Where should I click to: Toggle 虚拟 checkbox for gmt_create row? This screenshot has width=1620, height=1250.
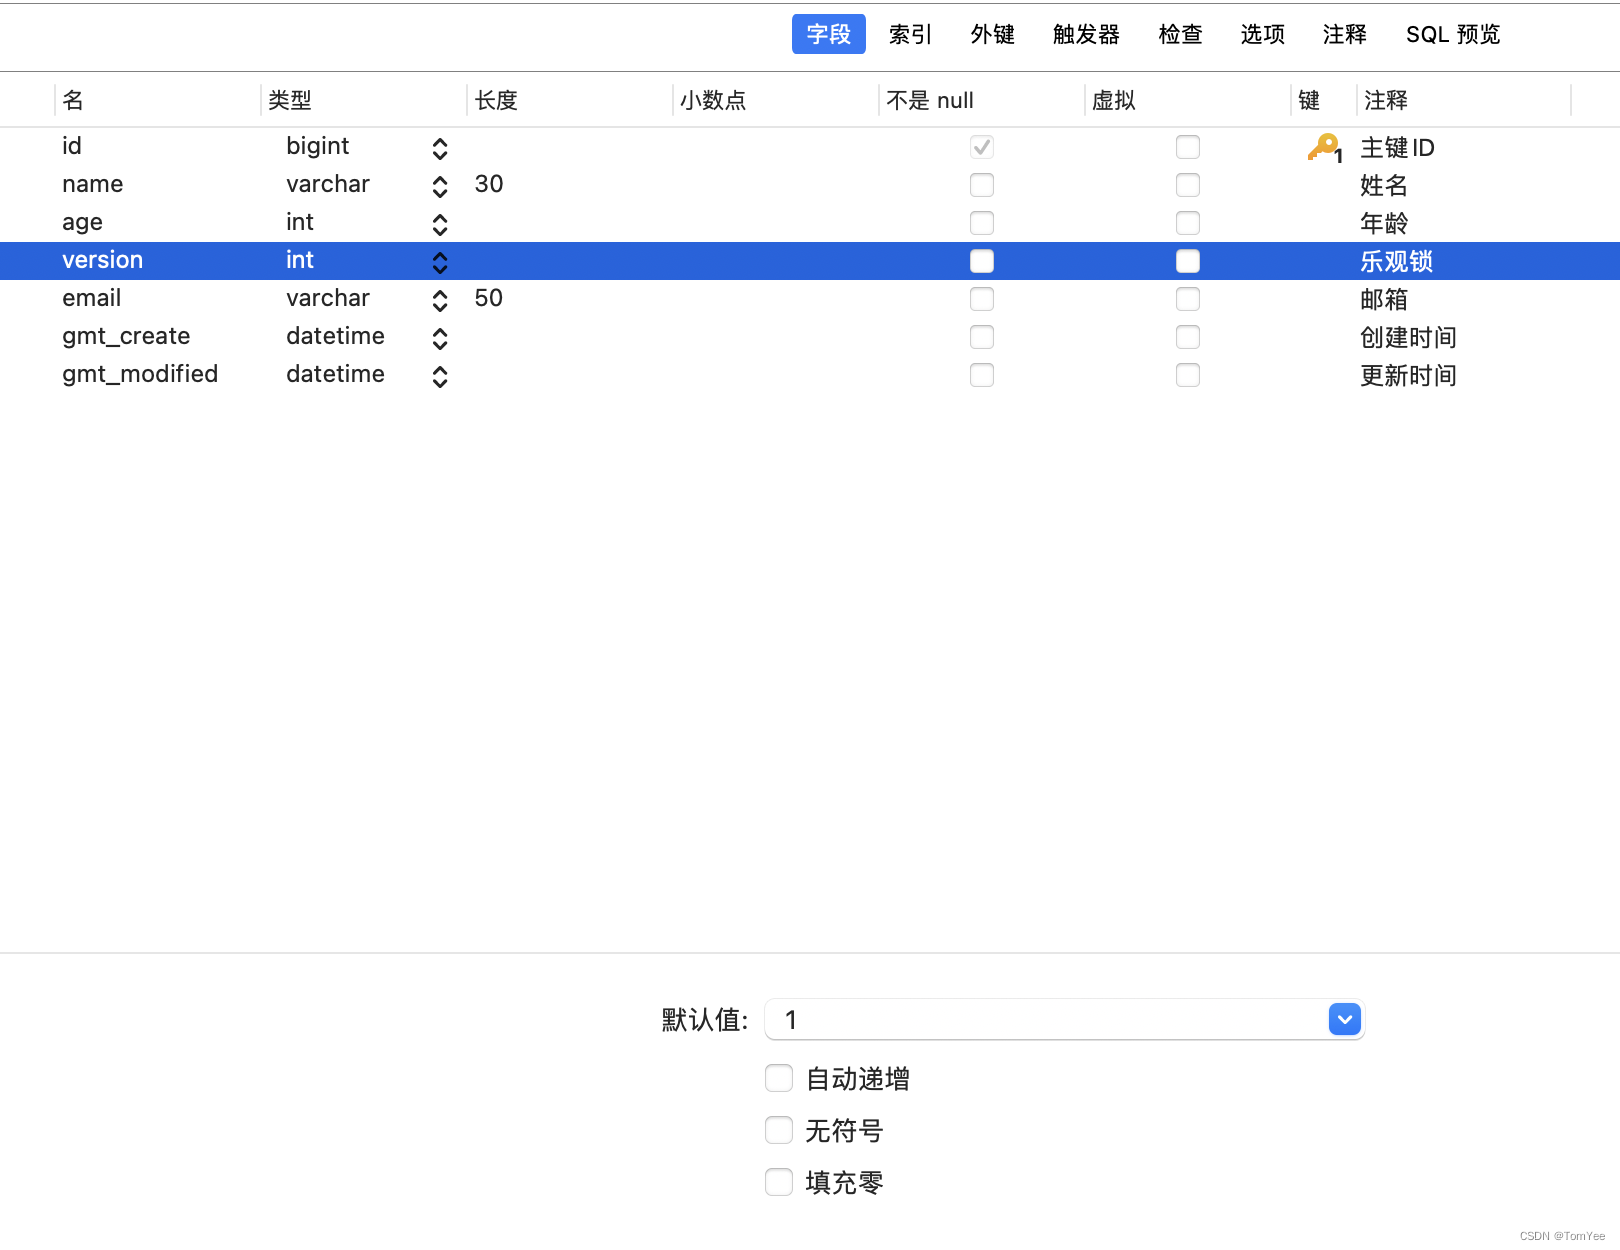(x=1188, y=337)
